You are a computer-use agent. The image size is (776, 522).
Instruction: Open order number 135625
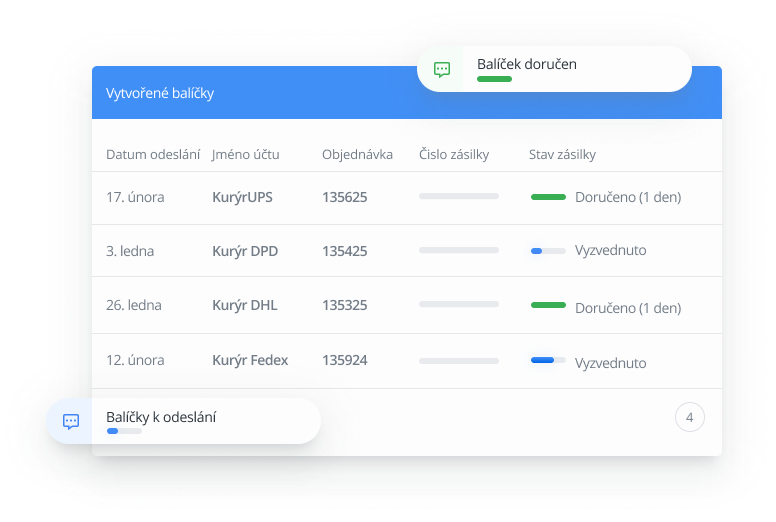(344, 197)
